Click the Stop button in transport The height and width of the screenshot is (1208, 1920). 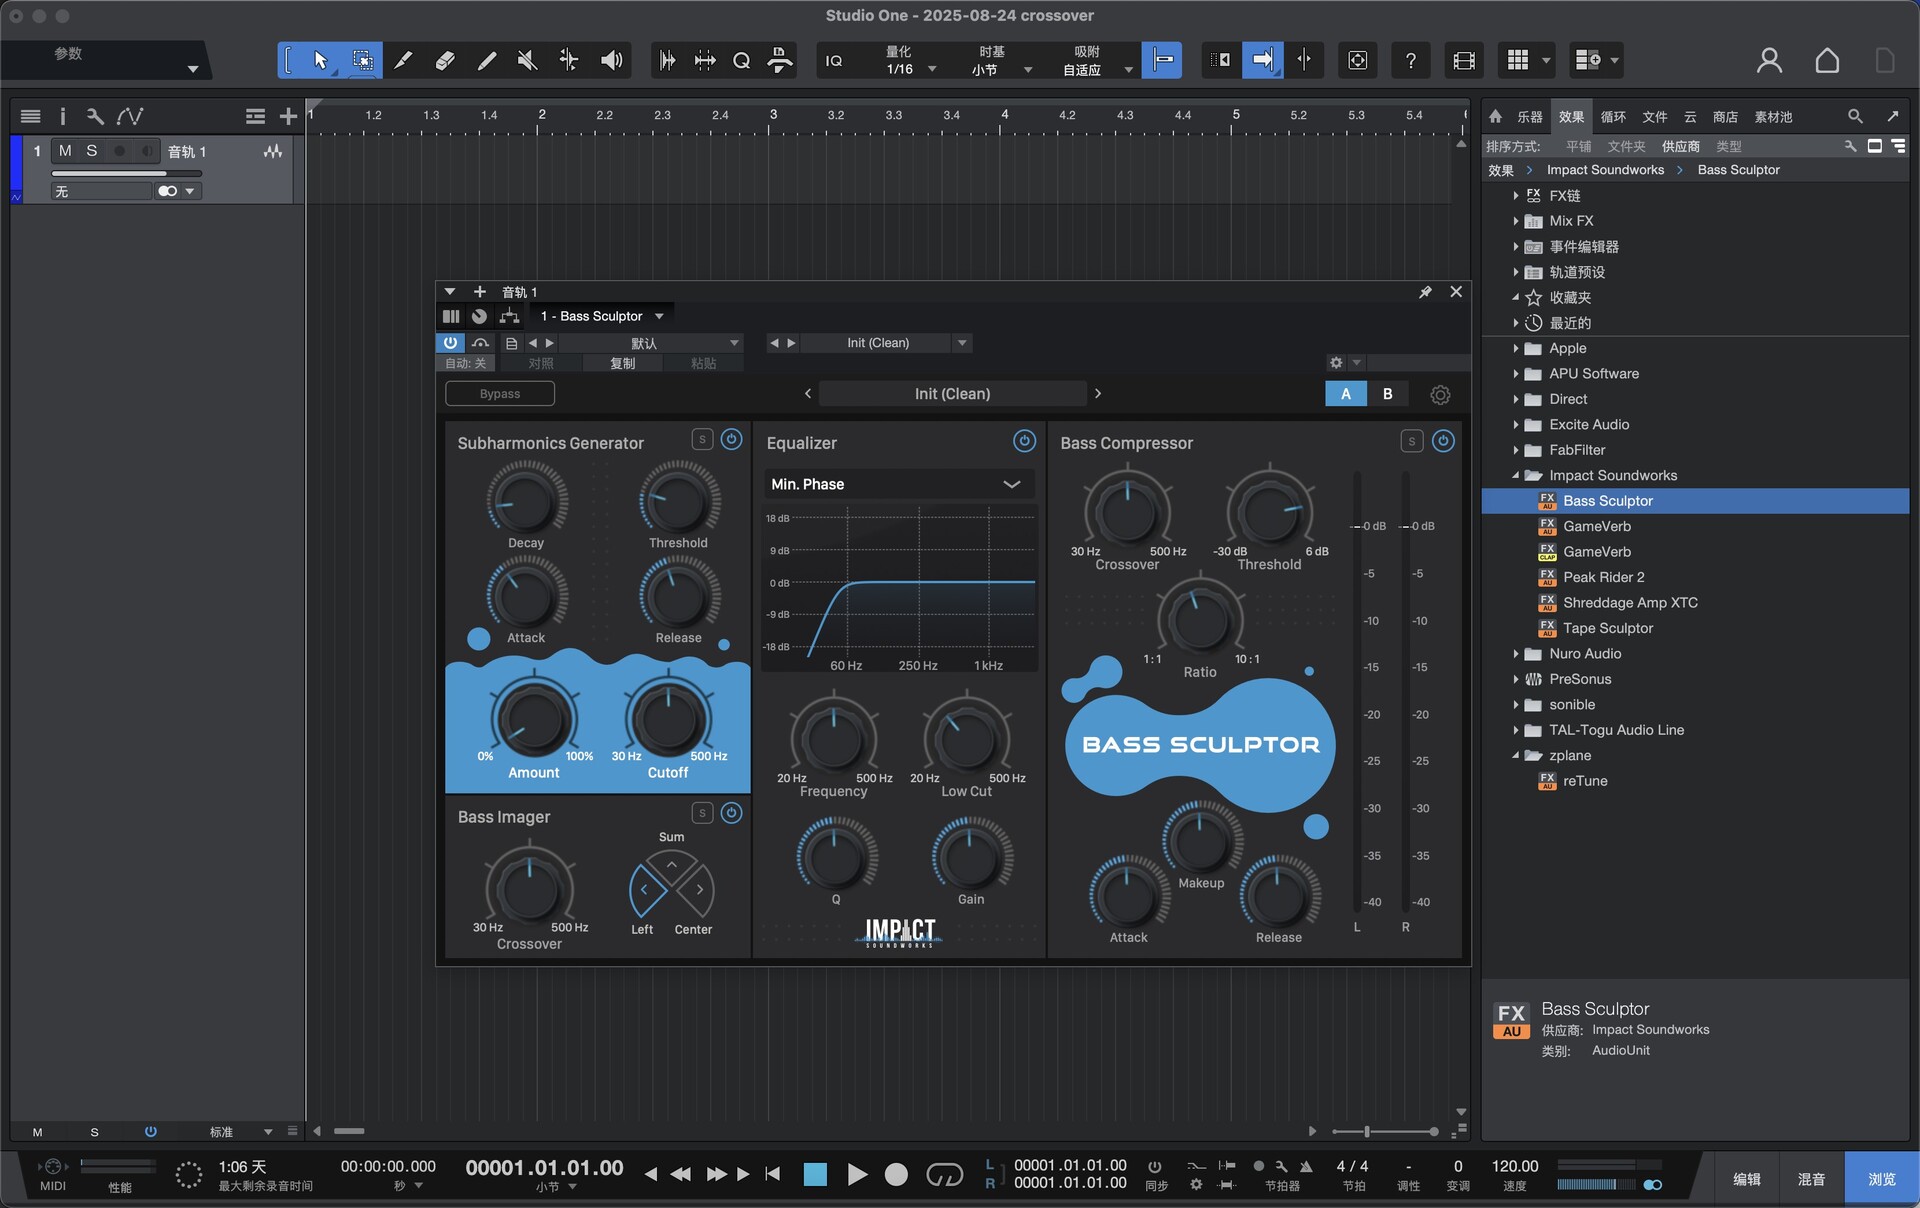[815, 1174]
